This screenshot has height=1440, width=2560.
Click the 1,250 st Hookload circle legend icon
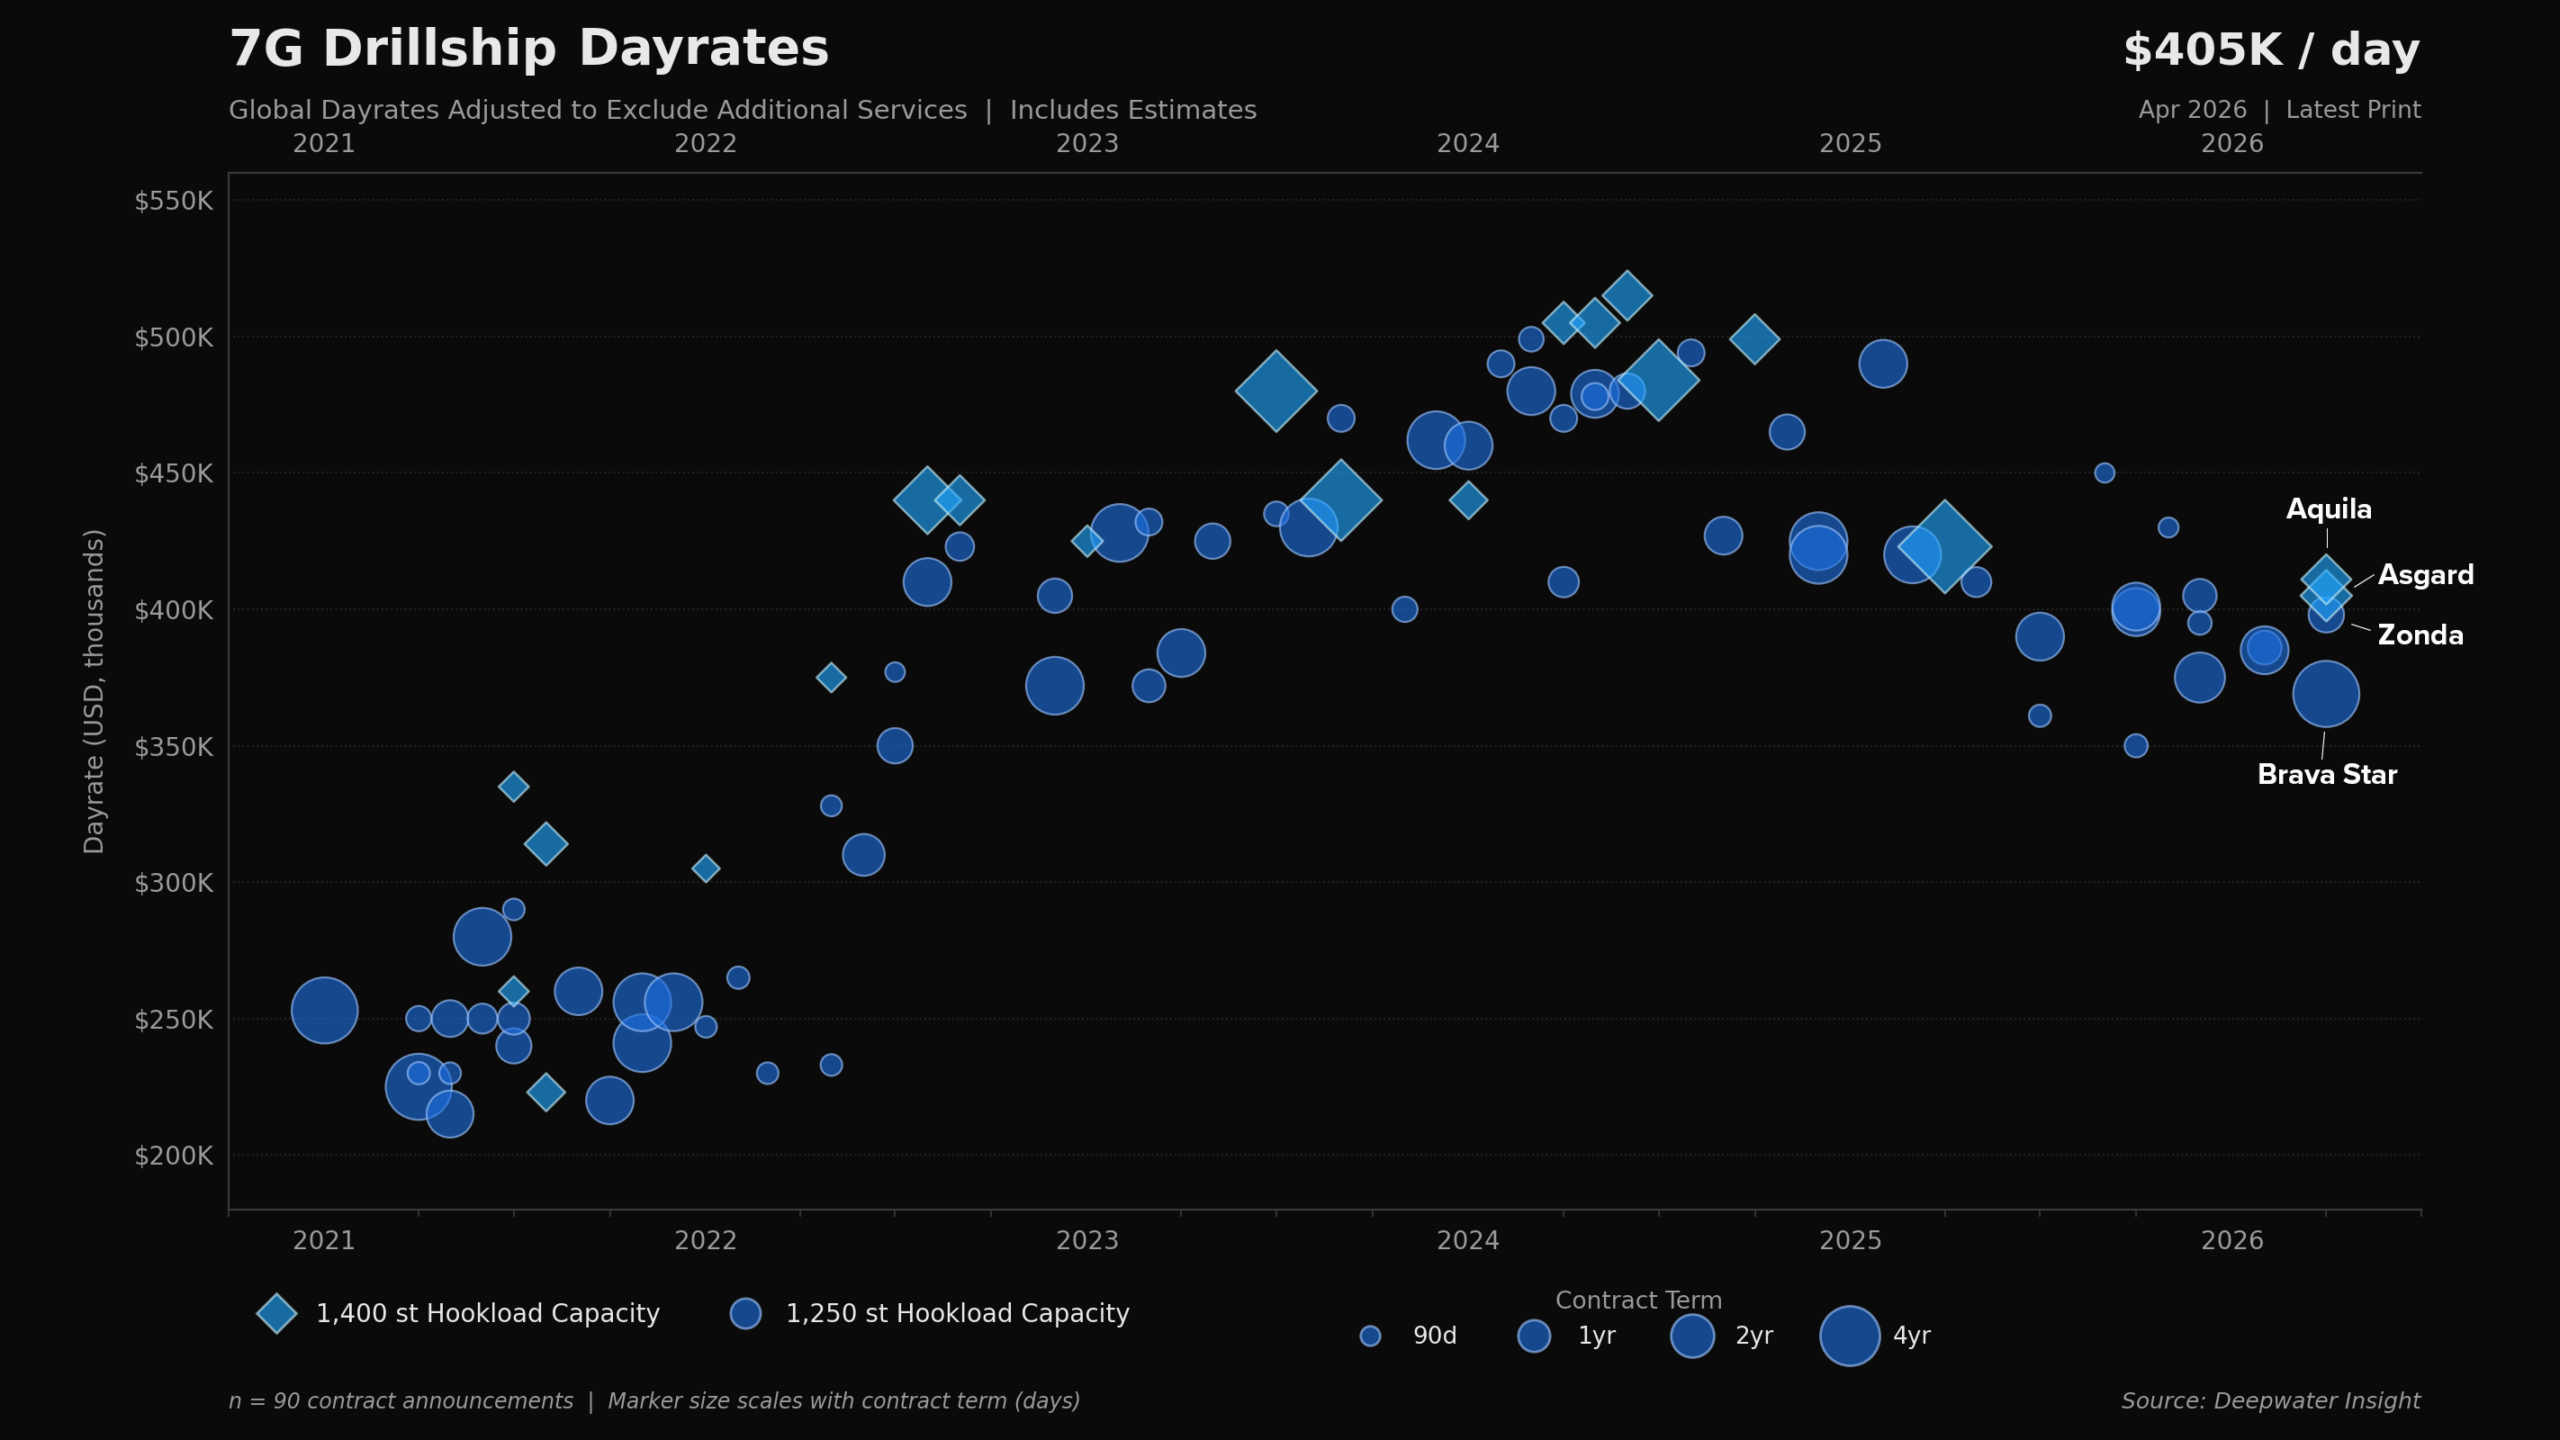[745, 1313]
